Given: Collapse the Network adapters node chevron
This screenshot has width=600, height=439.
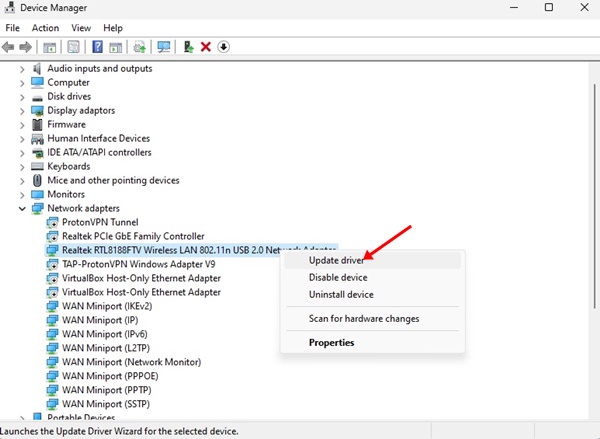Looking at the screenshot, I should [22, 209].
